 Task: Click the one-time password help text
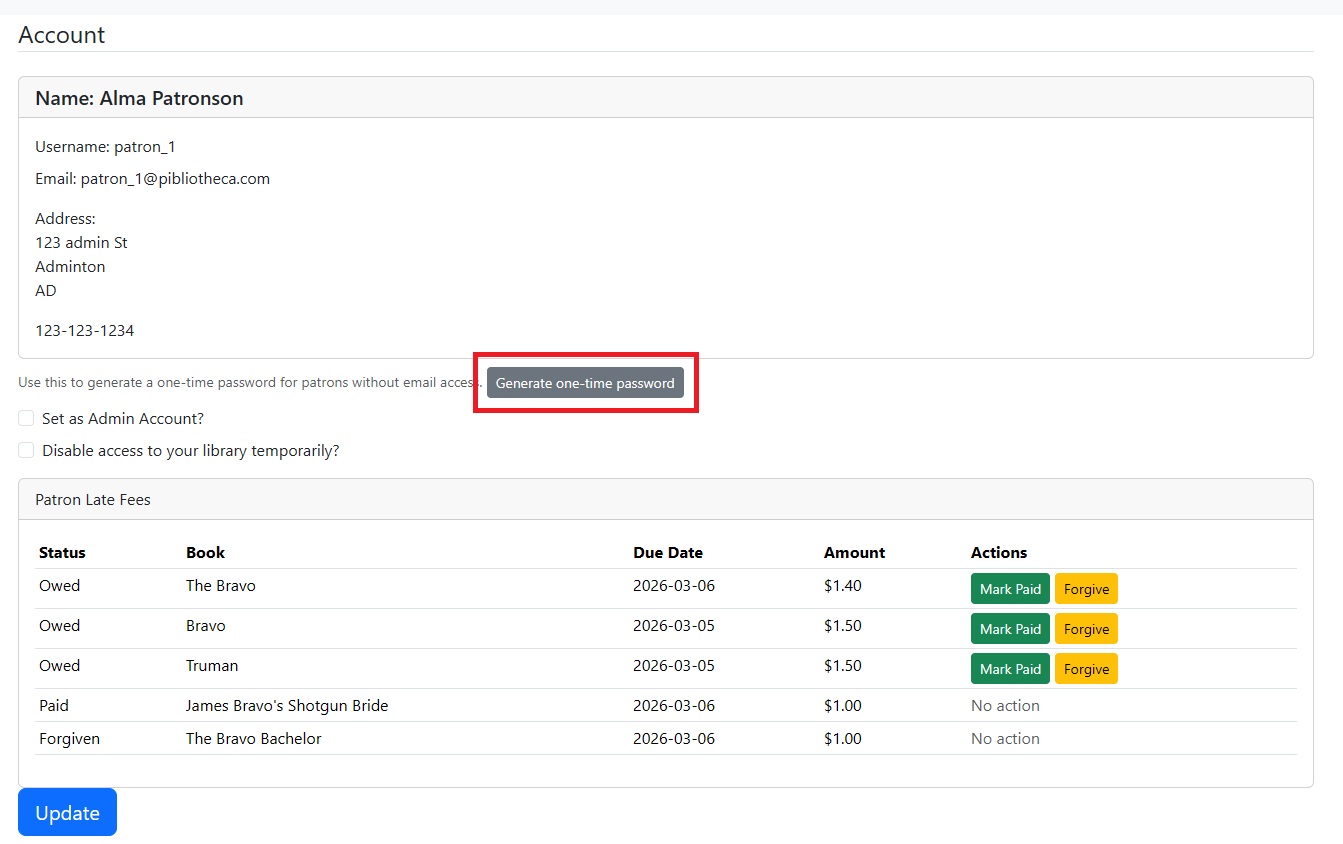coord(250,383)
